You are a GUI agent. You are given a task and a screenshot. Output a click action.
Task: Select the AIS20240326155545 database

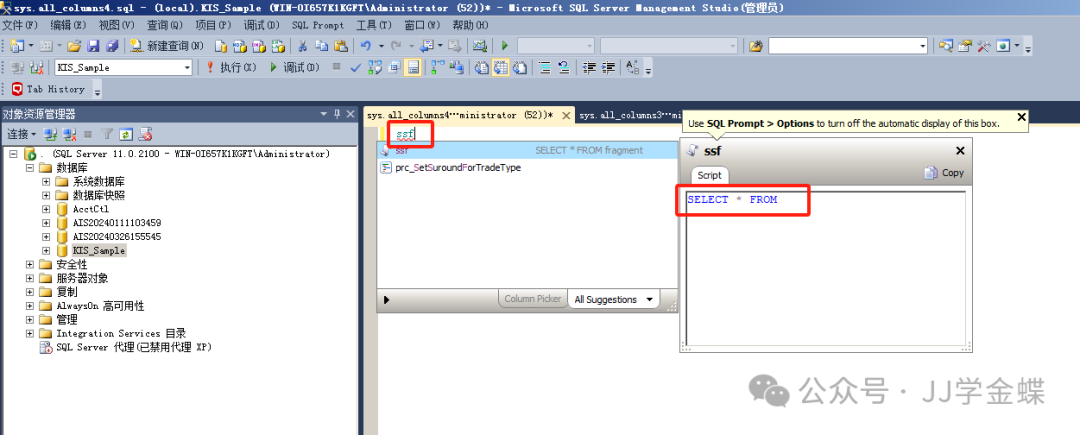coord(116,237)
